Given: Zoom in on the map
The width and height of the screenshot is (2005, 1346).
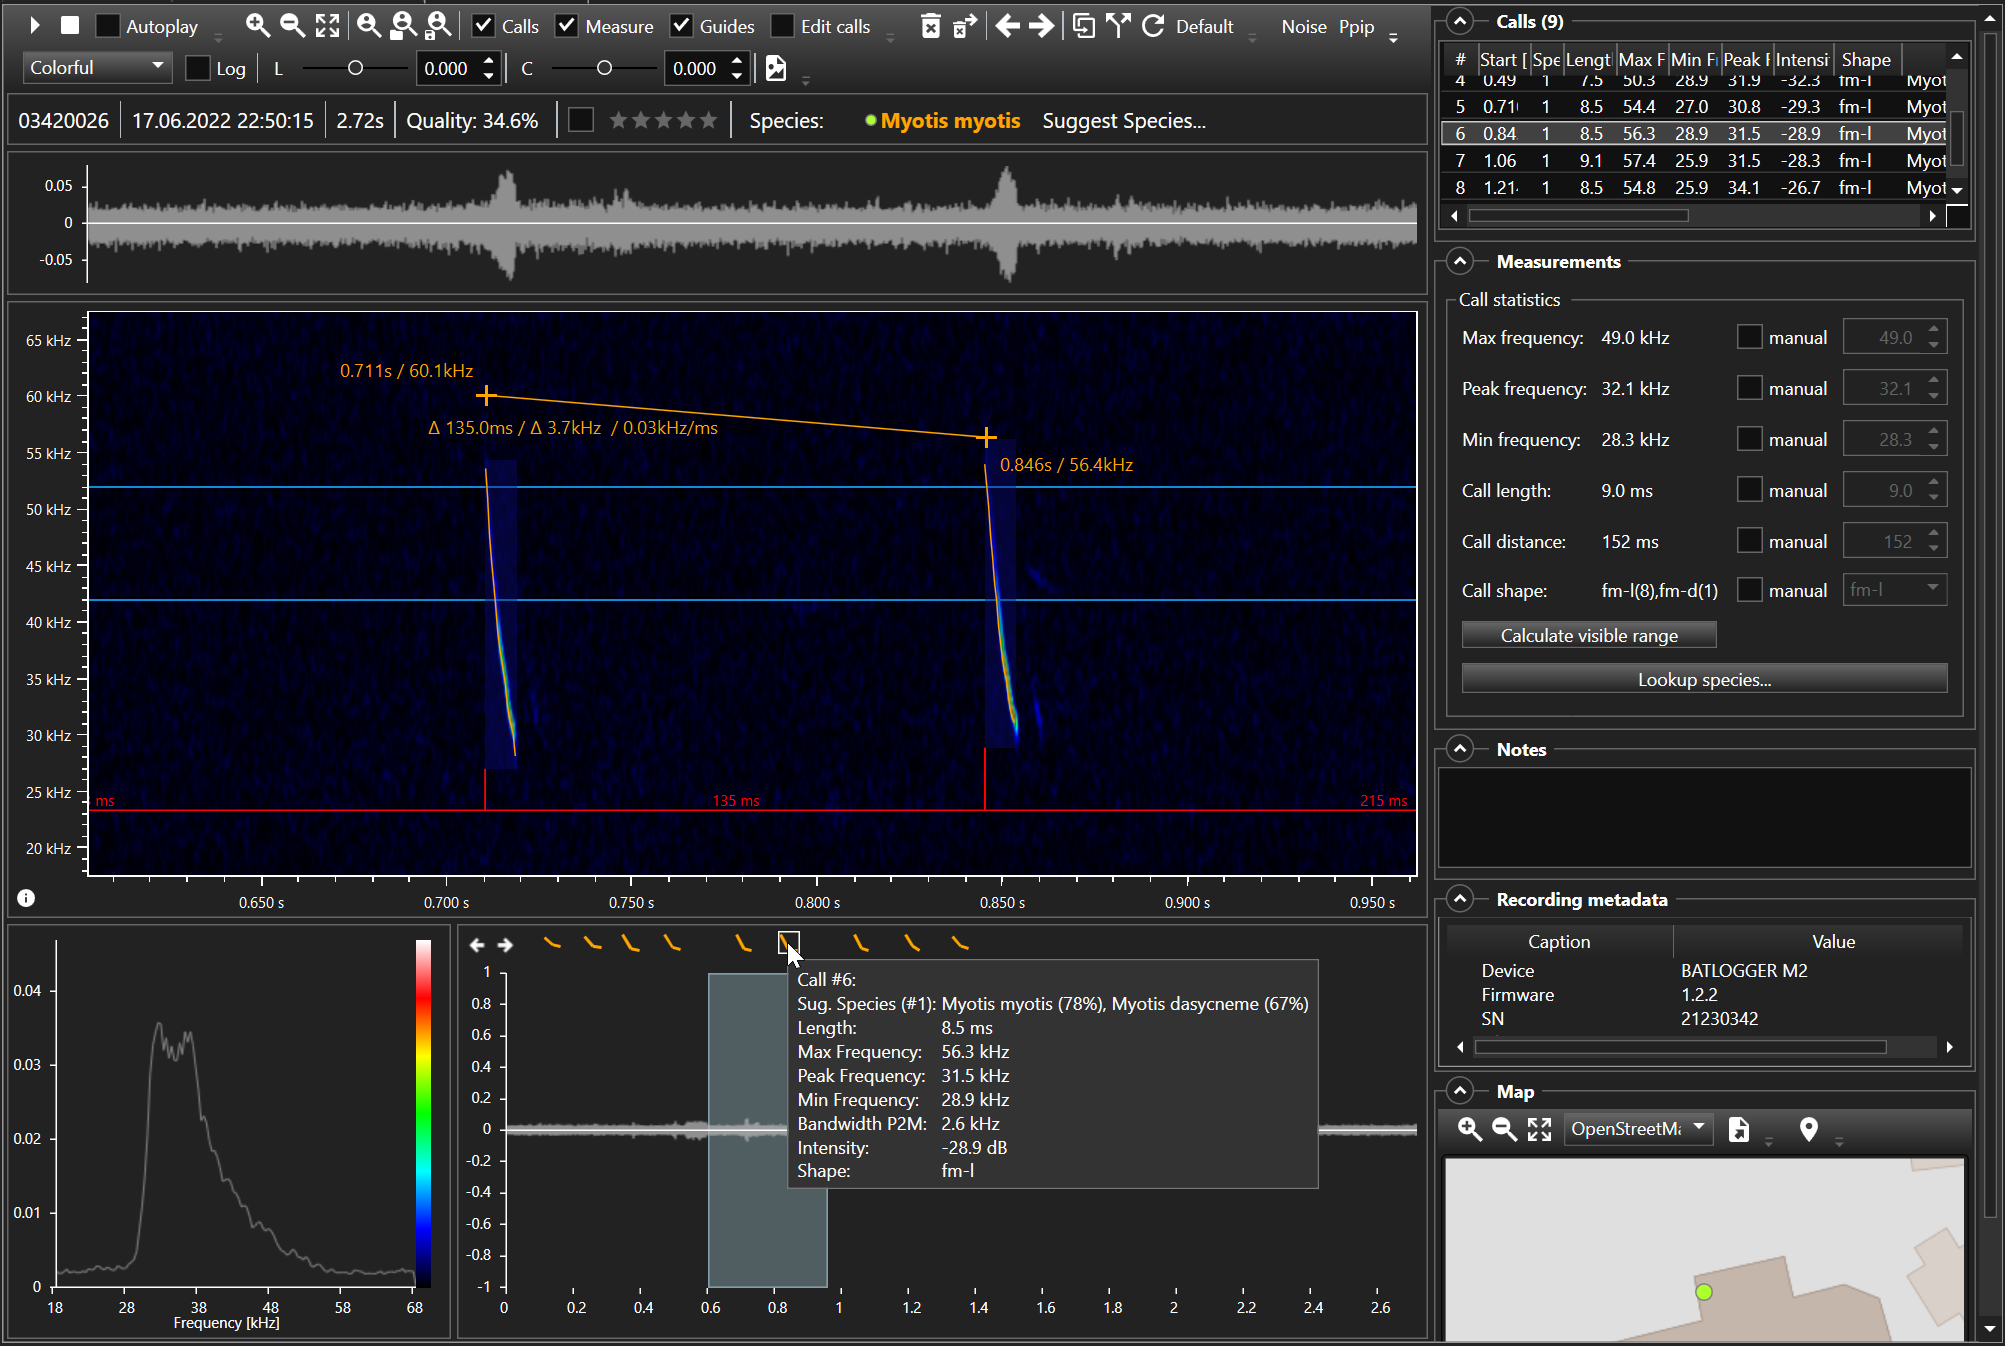Looking at the screenshot, I should point(1469,1129).
